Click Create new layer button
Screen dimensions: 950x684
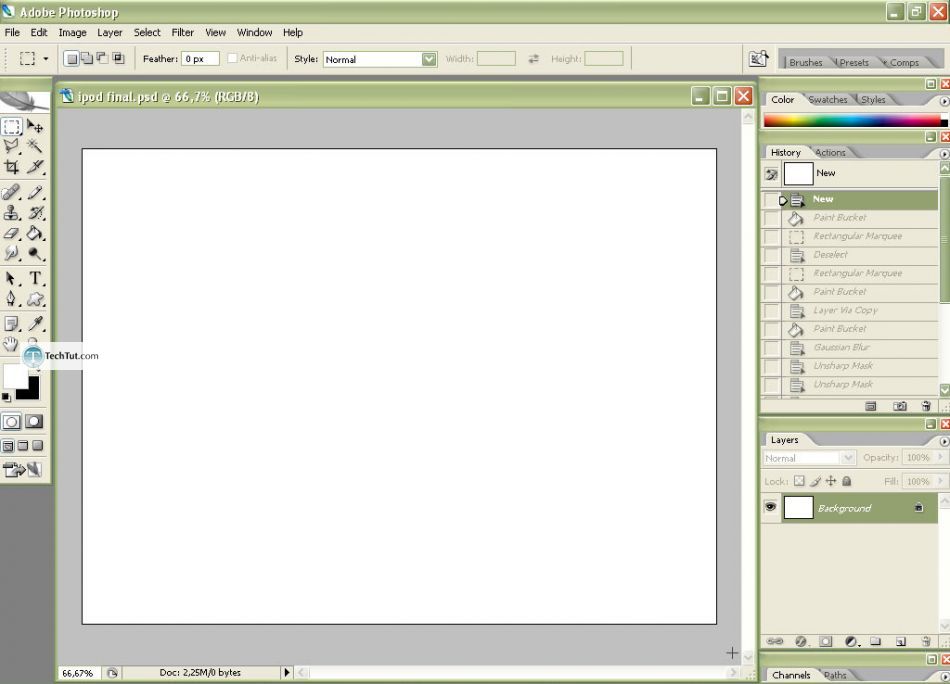(901, 641)
